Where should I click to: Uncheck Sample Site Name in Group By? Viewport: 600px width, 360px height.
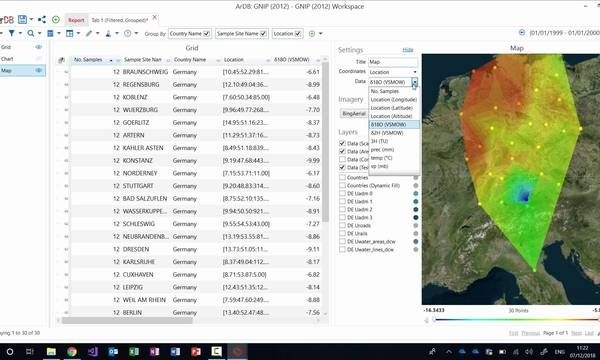tap(263, 34)
